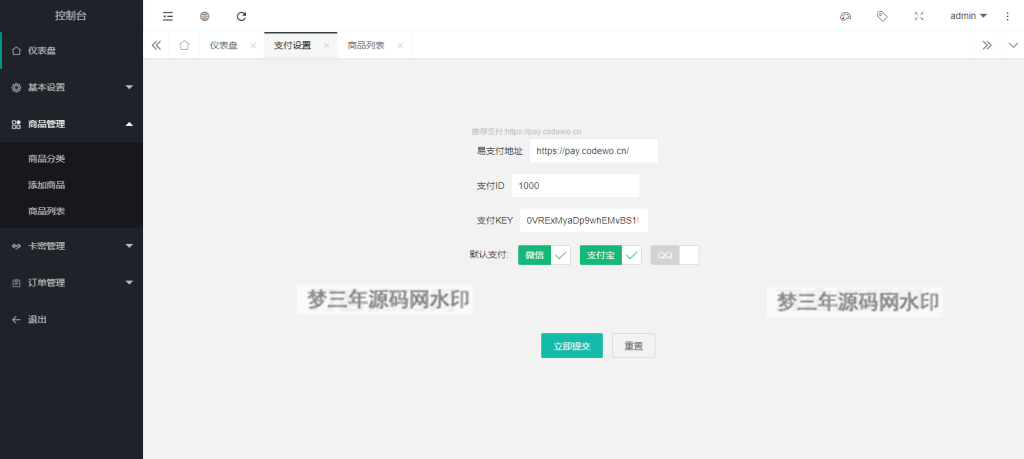
Task: Collapse the sidebar with the menu-fold icon
Action: [x=168, y=16]
